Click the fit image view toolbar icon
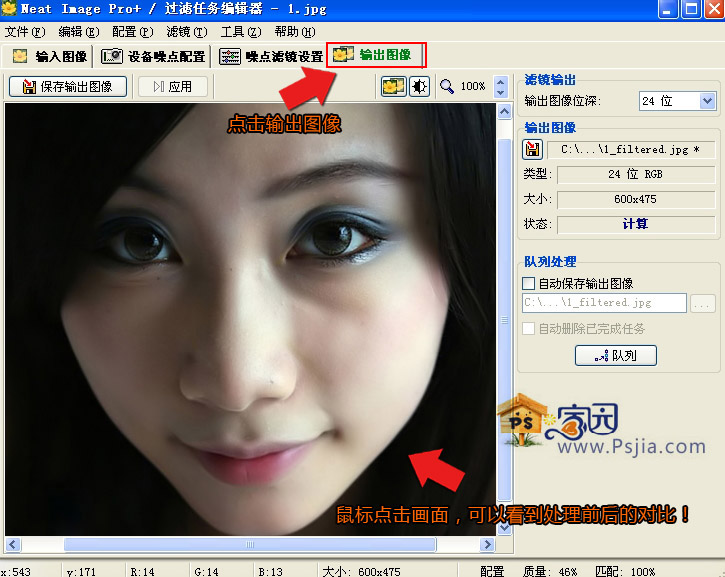The image size is (725, 577). [x=393, y=87]
